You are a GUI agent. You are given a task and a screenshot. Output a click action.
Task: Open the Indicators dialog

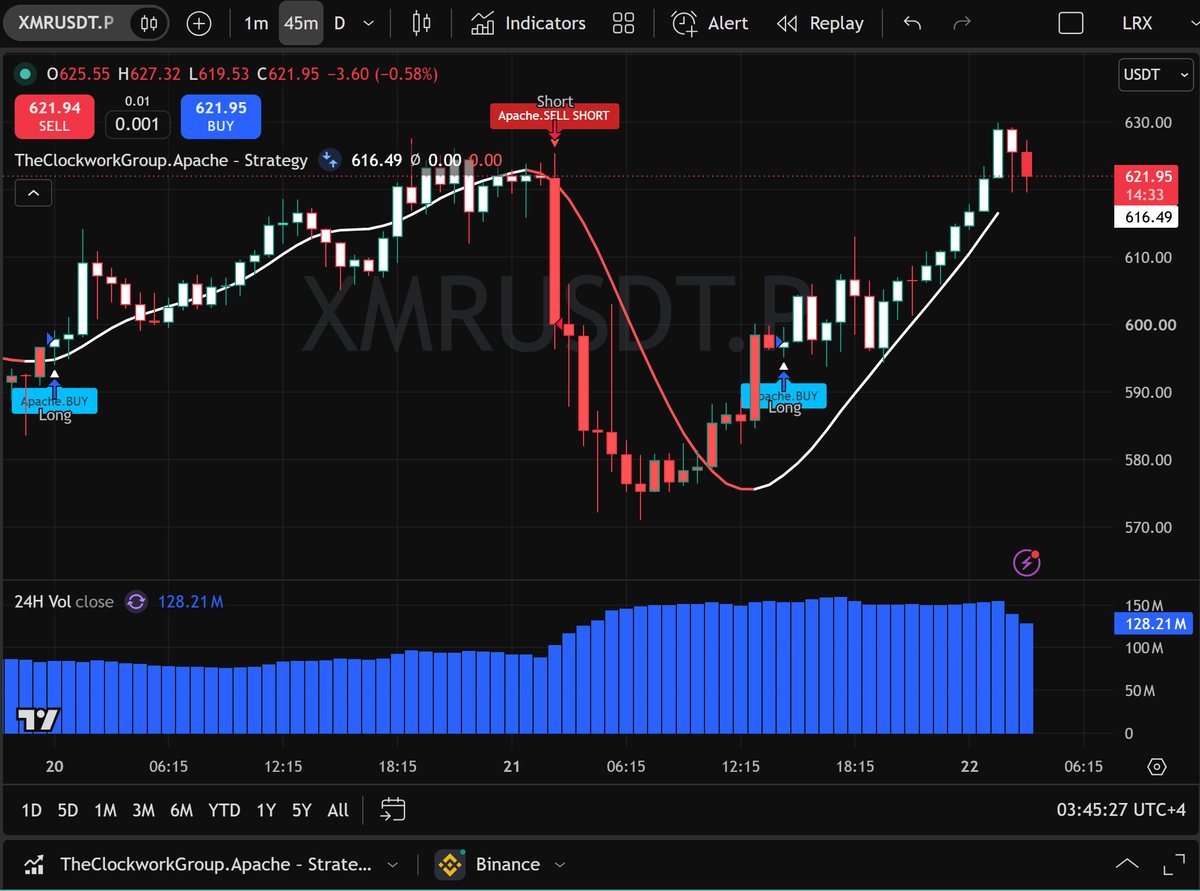tap(528, 23)
